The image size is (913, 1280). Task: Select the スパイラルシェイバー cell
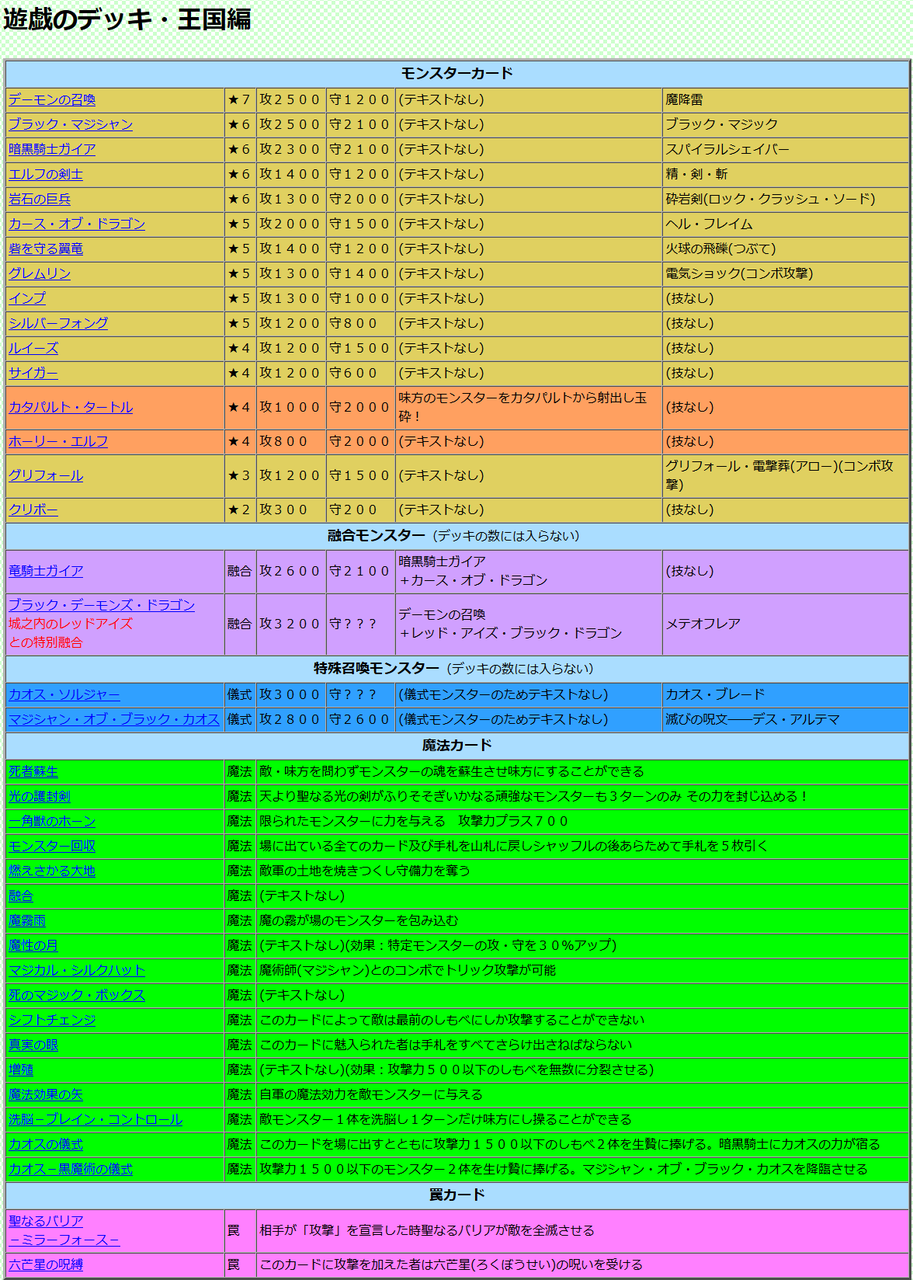[785, 150]
